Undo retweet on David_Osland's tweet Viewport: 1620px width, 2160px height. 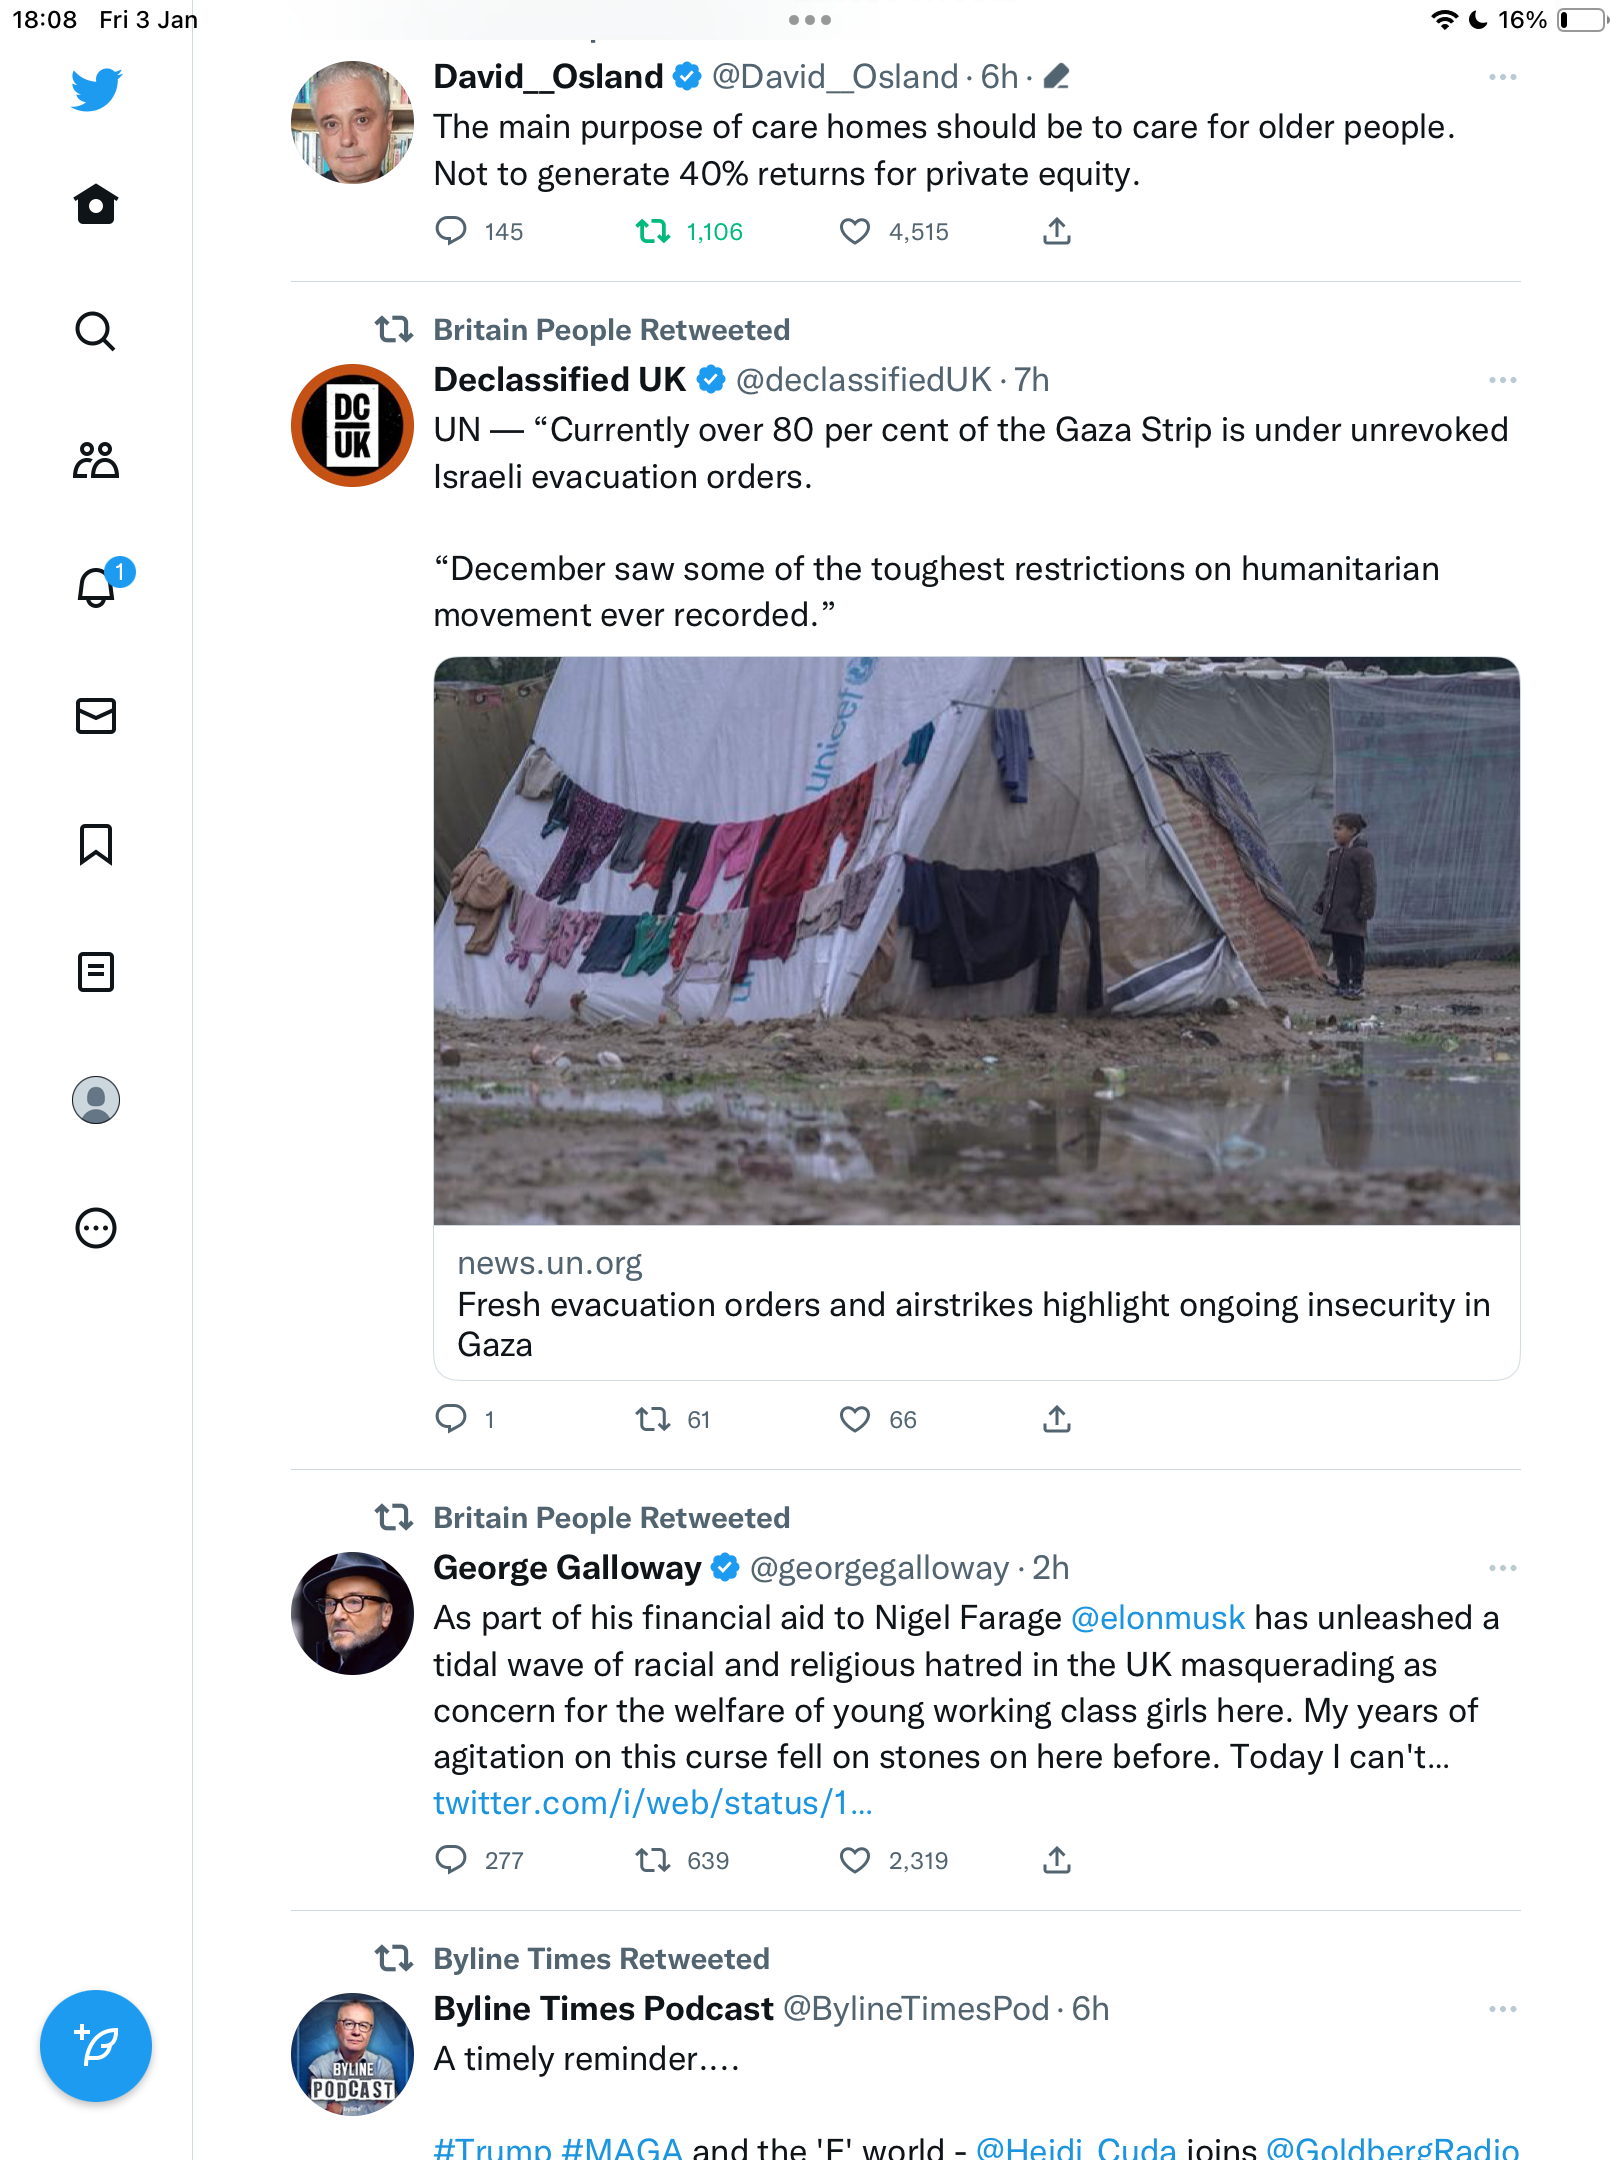653,232
